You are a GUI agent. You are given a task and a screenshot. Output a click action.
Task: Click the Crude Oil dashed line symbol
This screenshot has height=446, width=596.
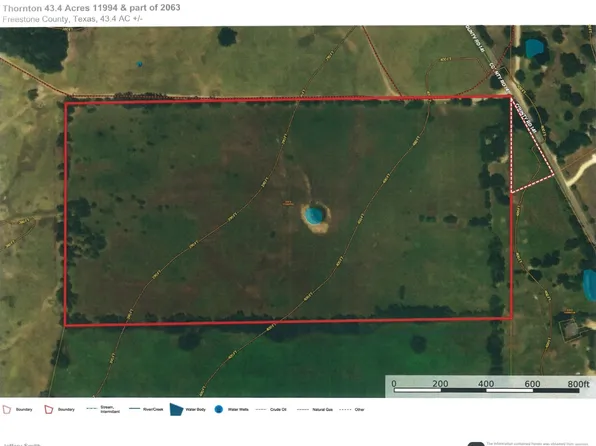point(261,409)
